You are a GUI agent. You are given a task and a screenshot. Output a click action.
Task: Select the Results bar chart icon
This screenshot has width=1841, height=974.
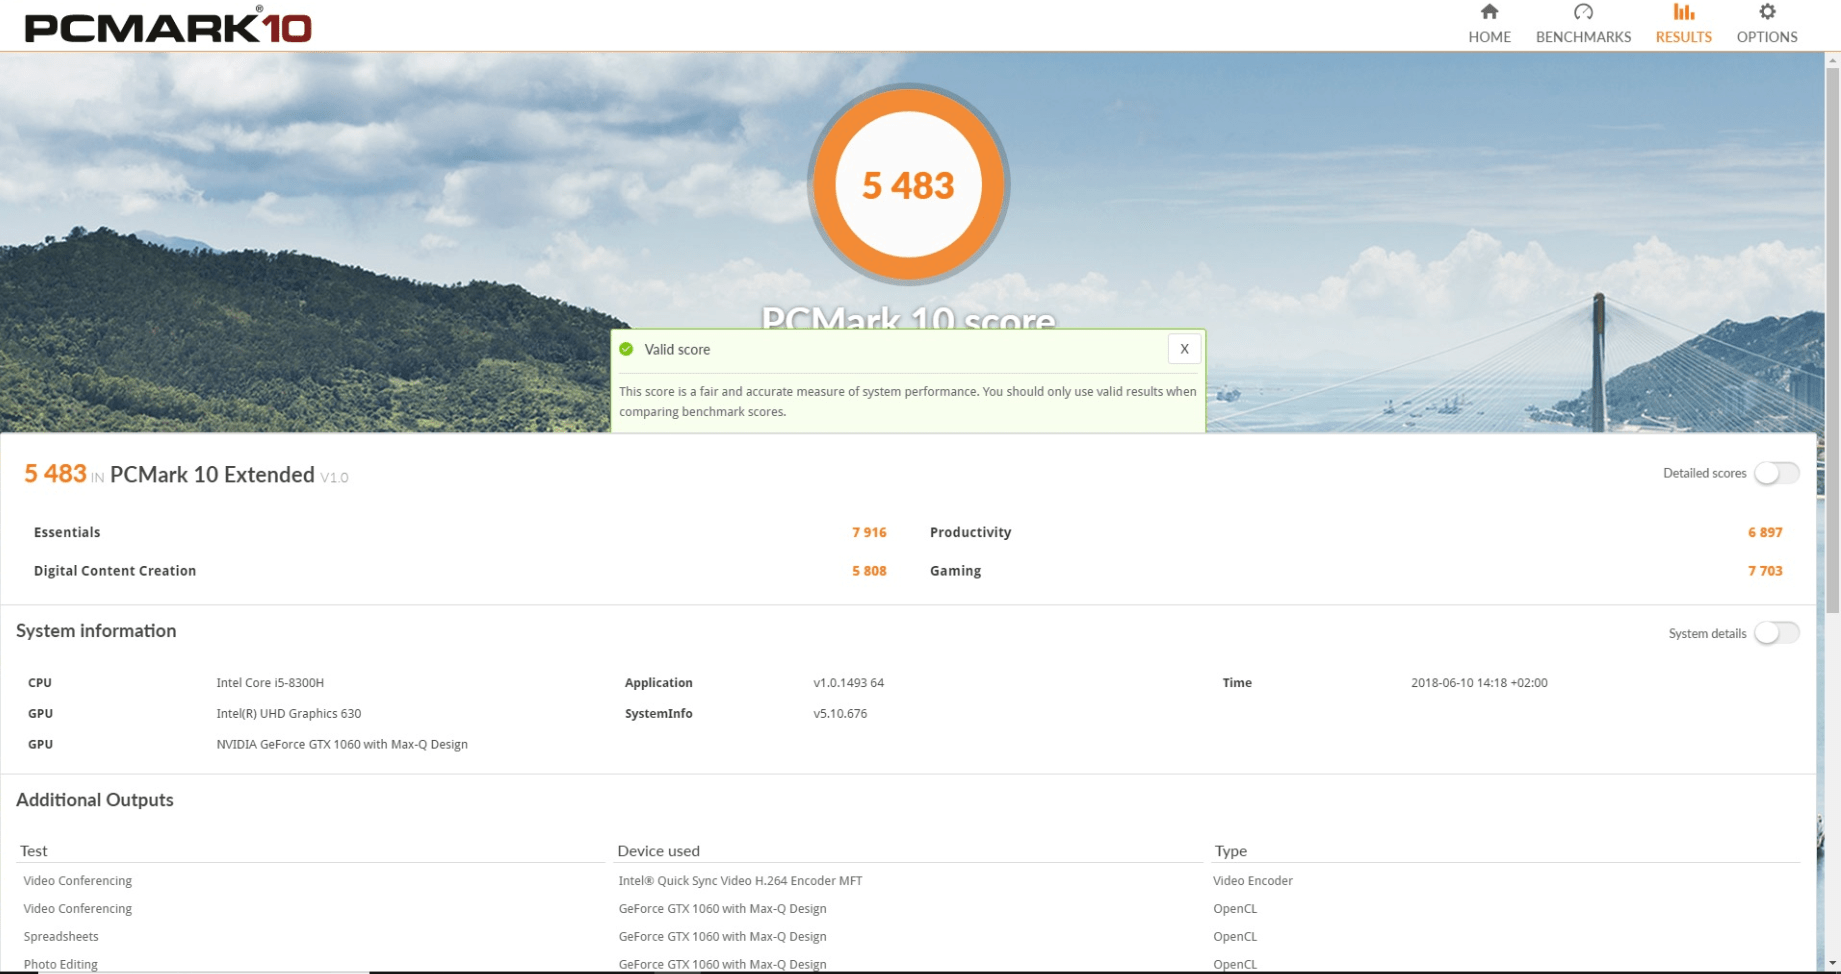[1683, 13]
